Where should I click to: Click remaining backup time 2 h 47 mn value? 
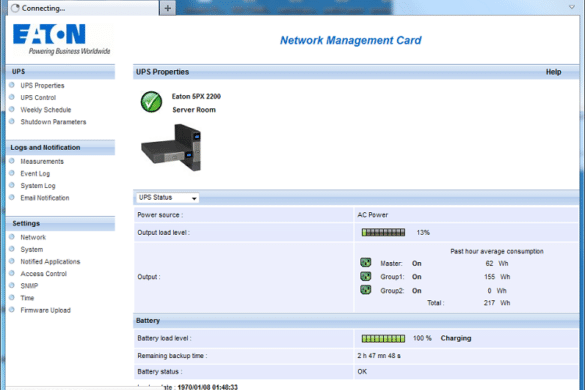pyautogui.click(x=379, y=356)
